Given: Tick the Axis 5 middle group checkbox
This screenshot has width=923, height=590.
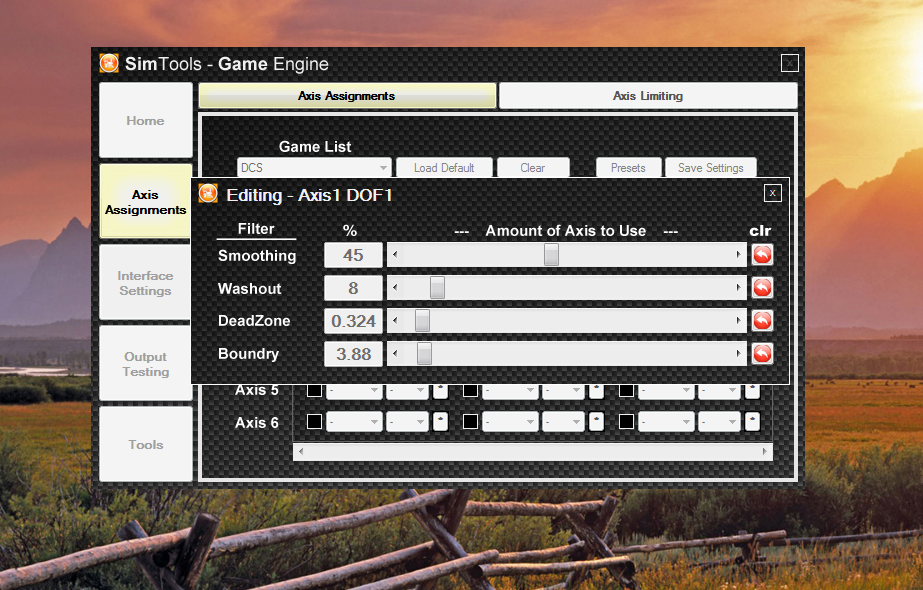Looking at the screenshot, I should pyautogui.click(x=470, y=390).
